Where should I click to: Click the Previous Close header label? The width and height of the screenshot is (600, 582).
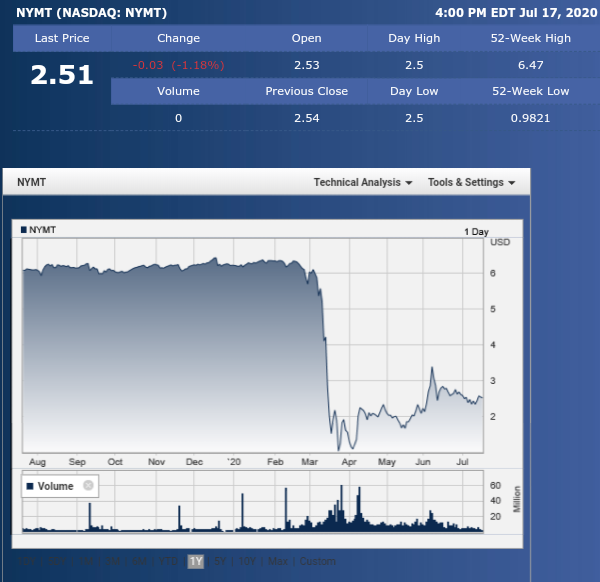pyautogui.click(x=307, y=91)
